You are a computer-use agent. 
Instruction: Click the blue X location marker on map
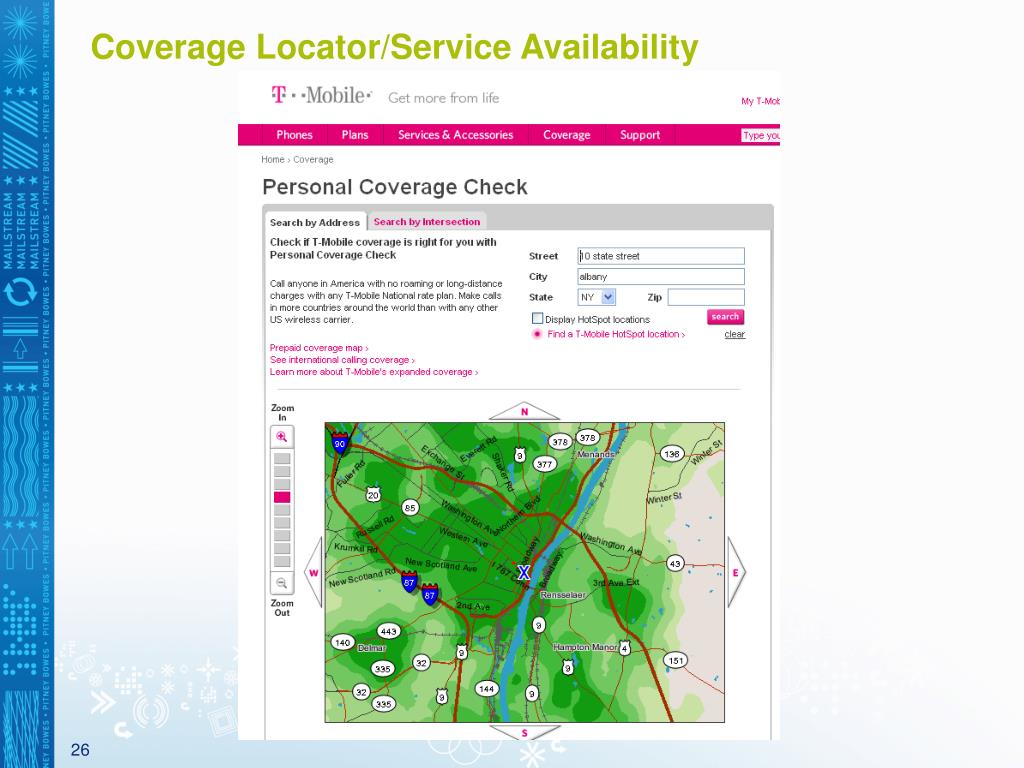524,573
